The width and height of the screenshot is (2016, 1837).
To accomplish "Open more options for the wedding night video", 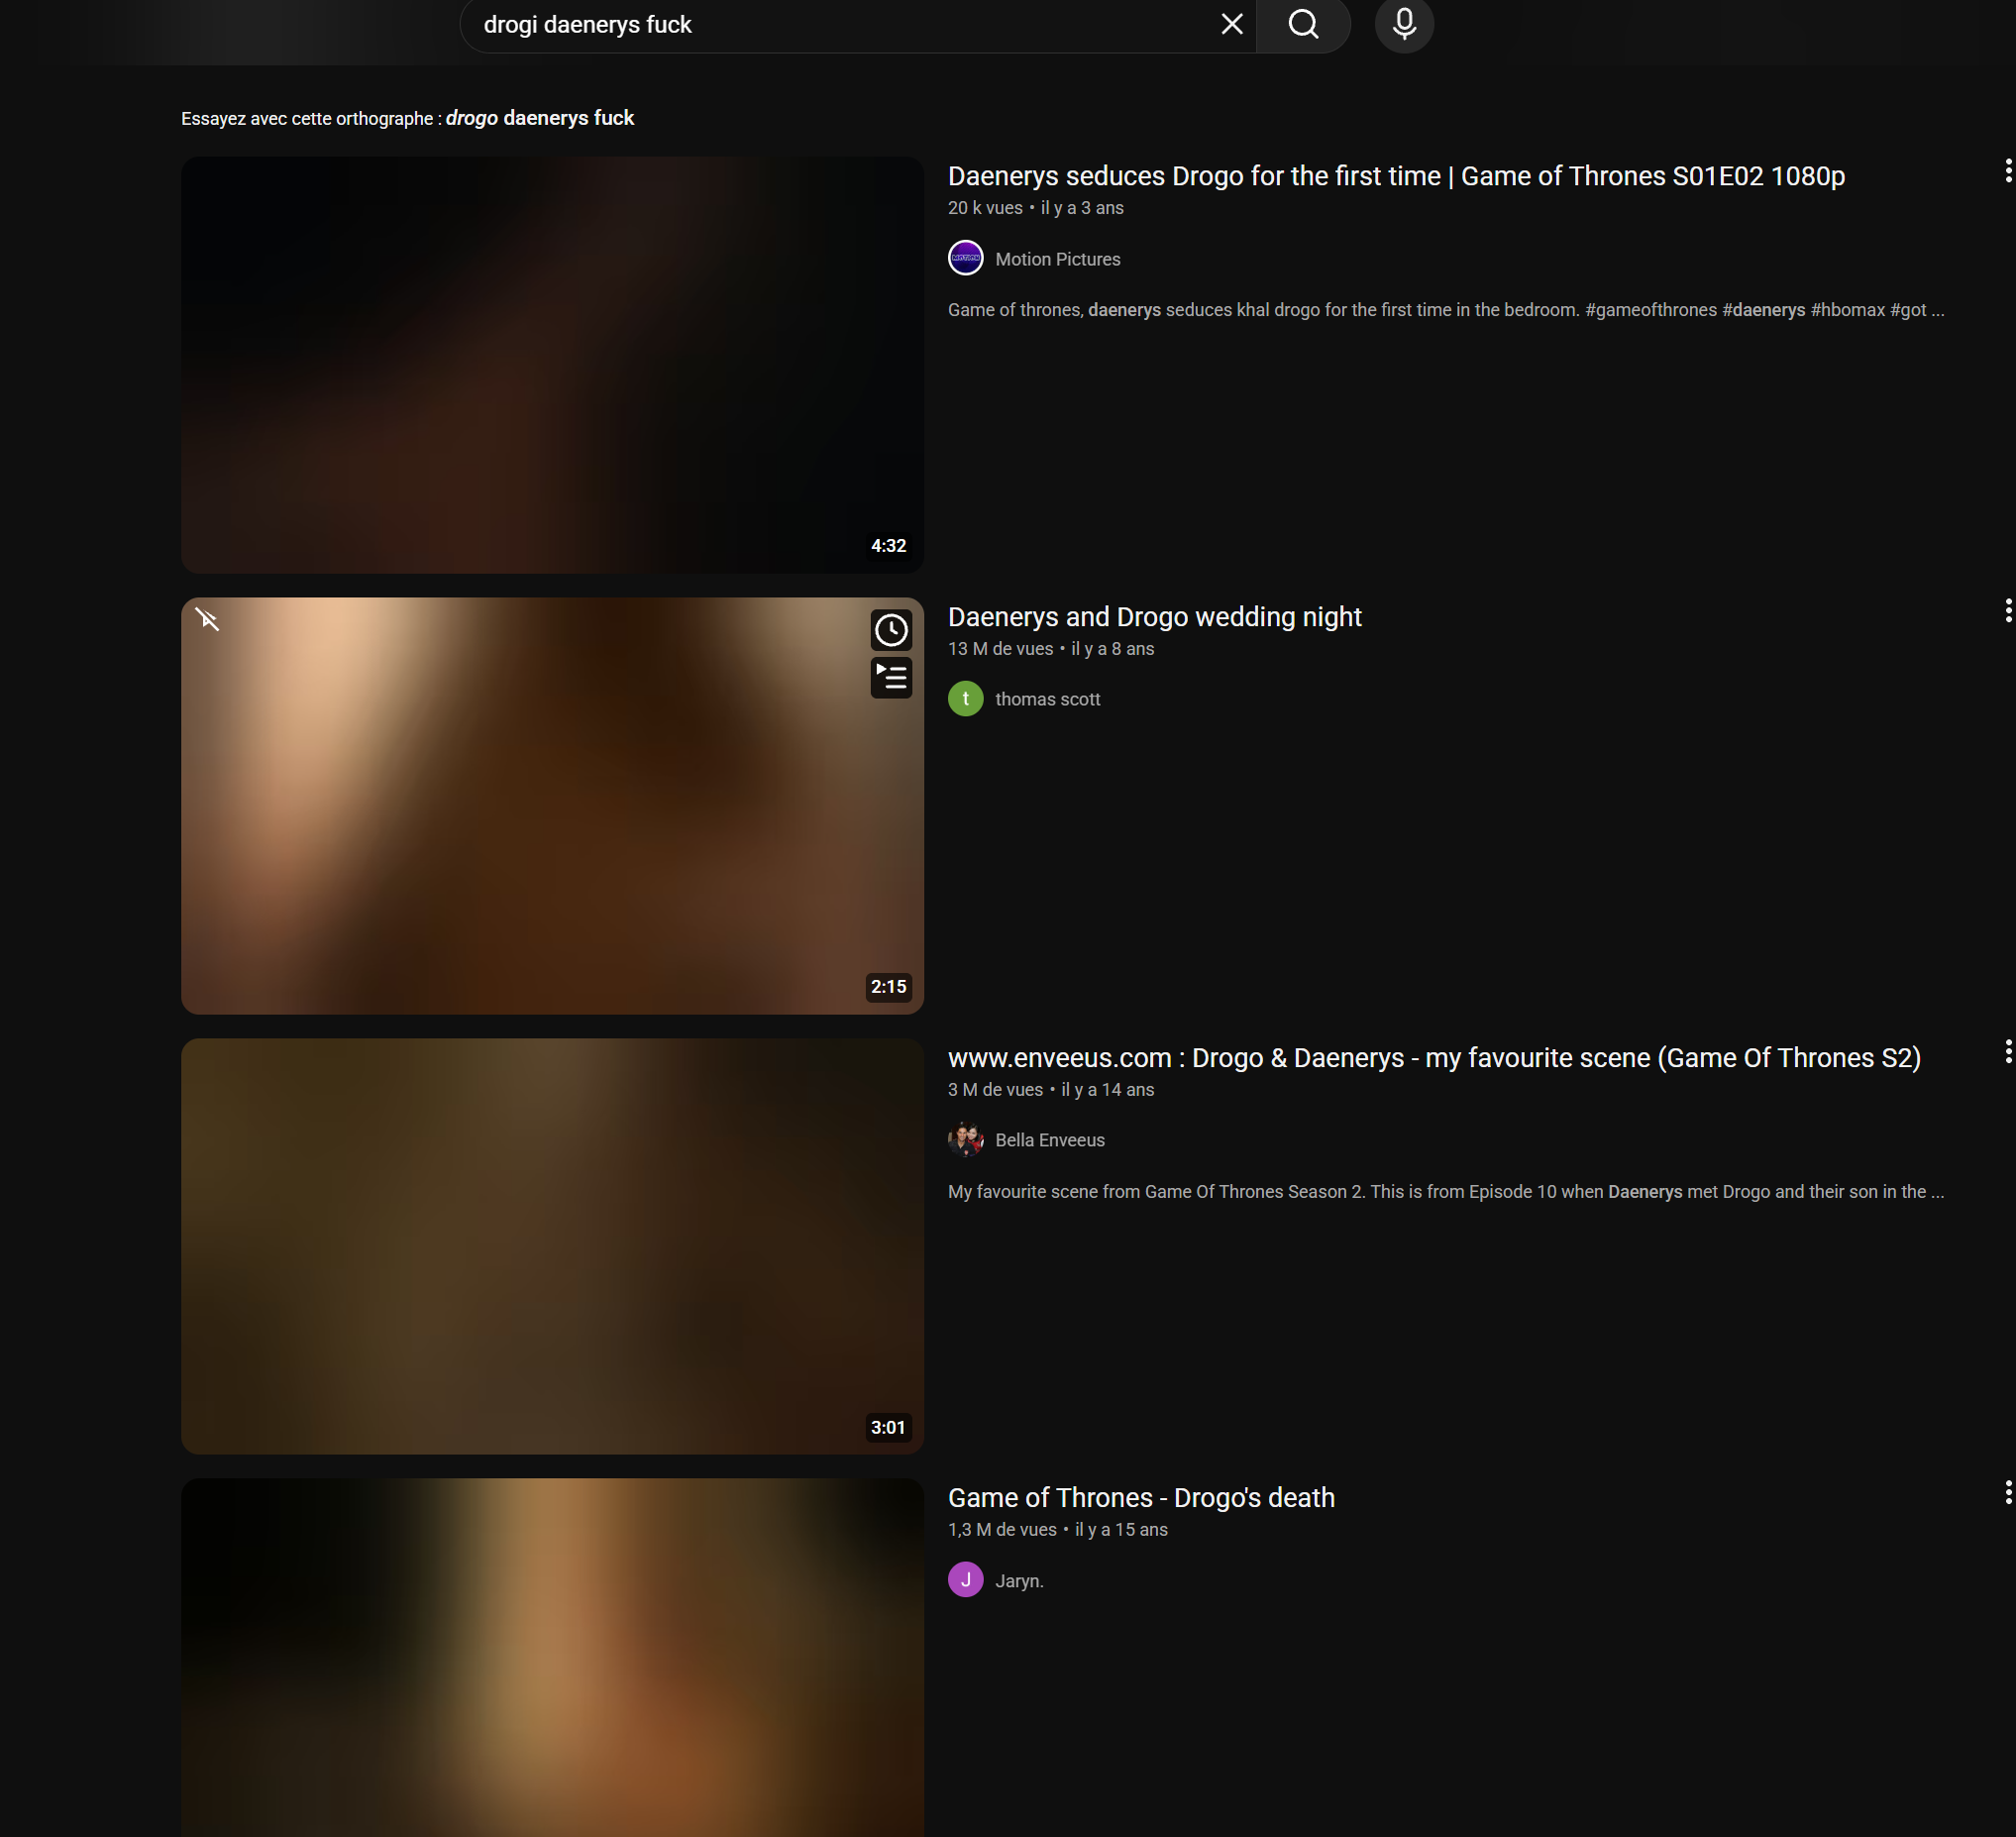I will (x=2007, y=611).
